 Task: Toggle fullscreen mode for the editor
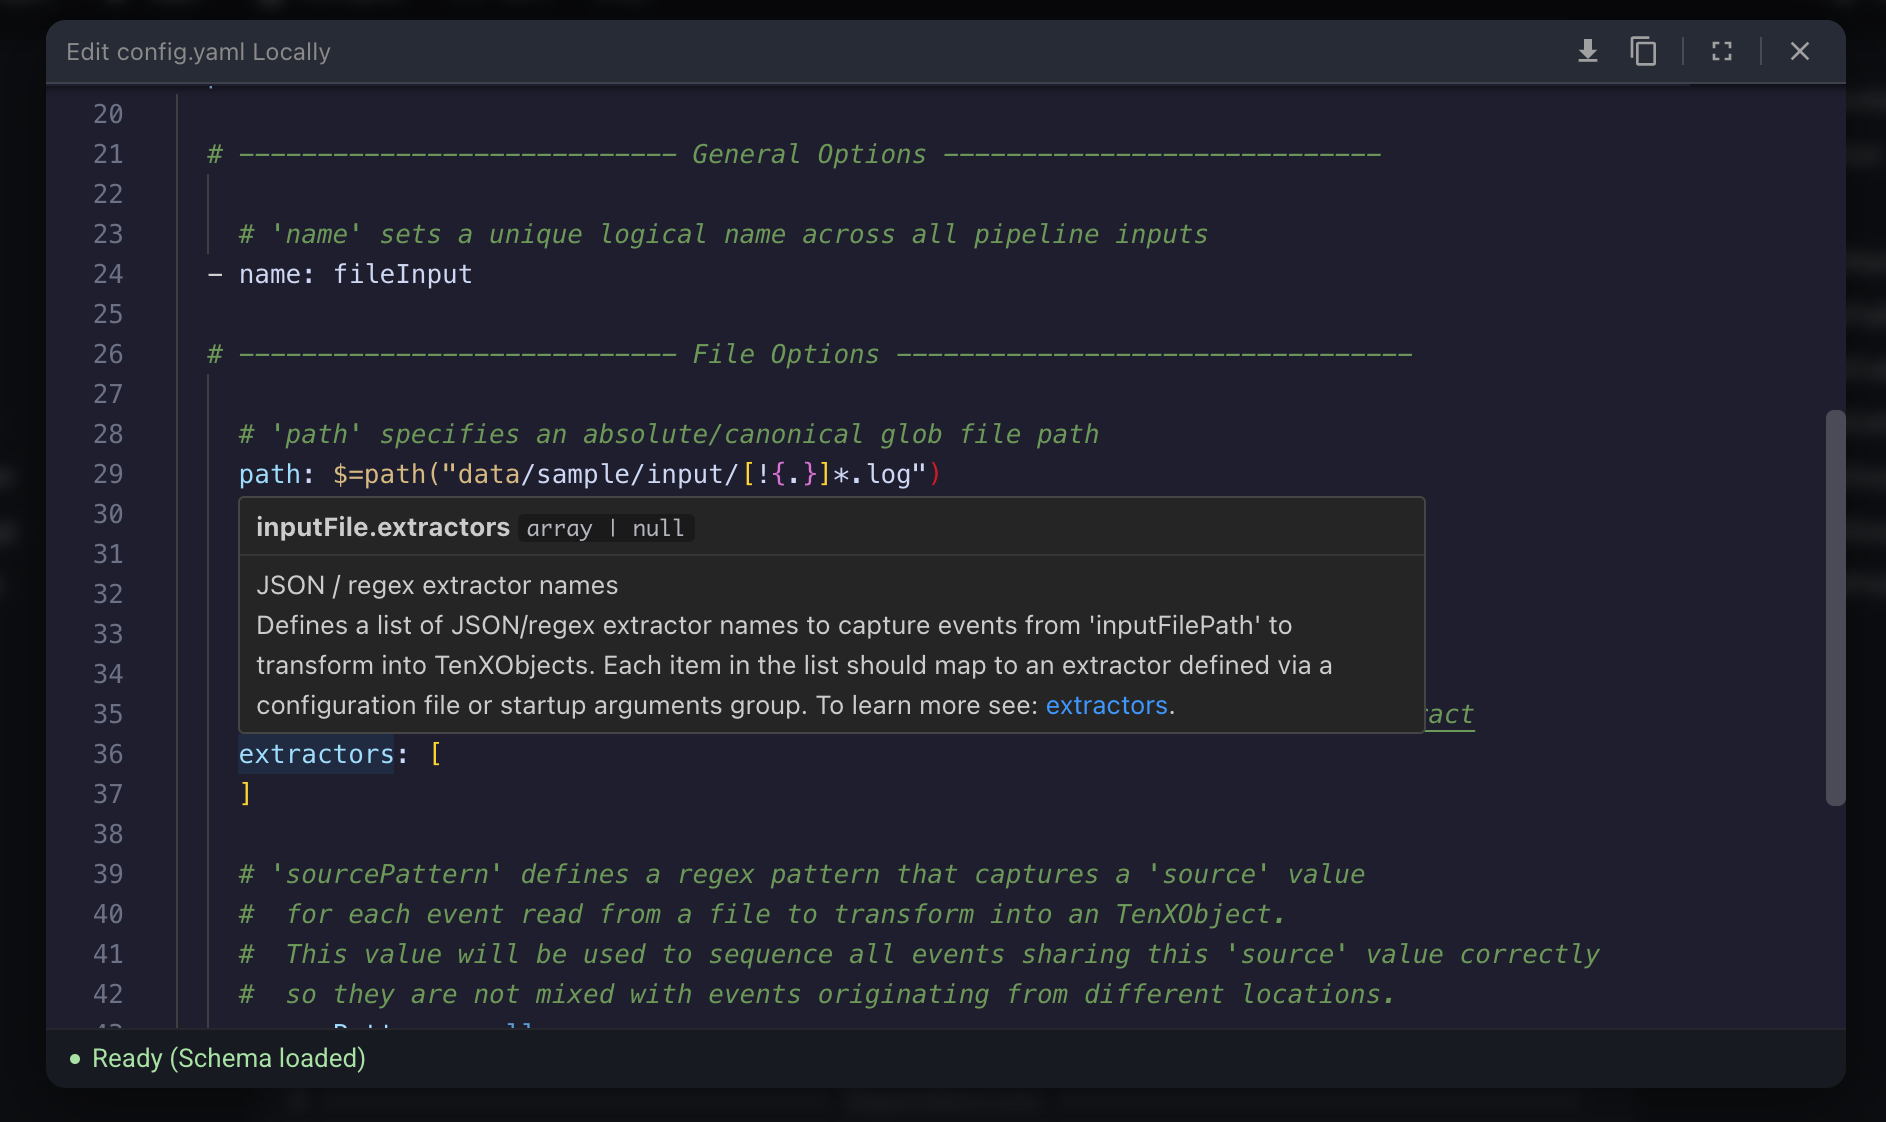[x=1721, y=51]
